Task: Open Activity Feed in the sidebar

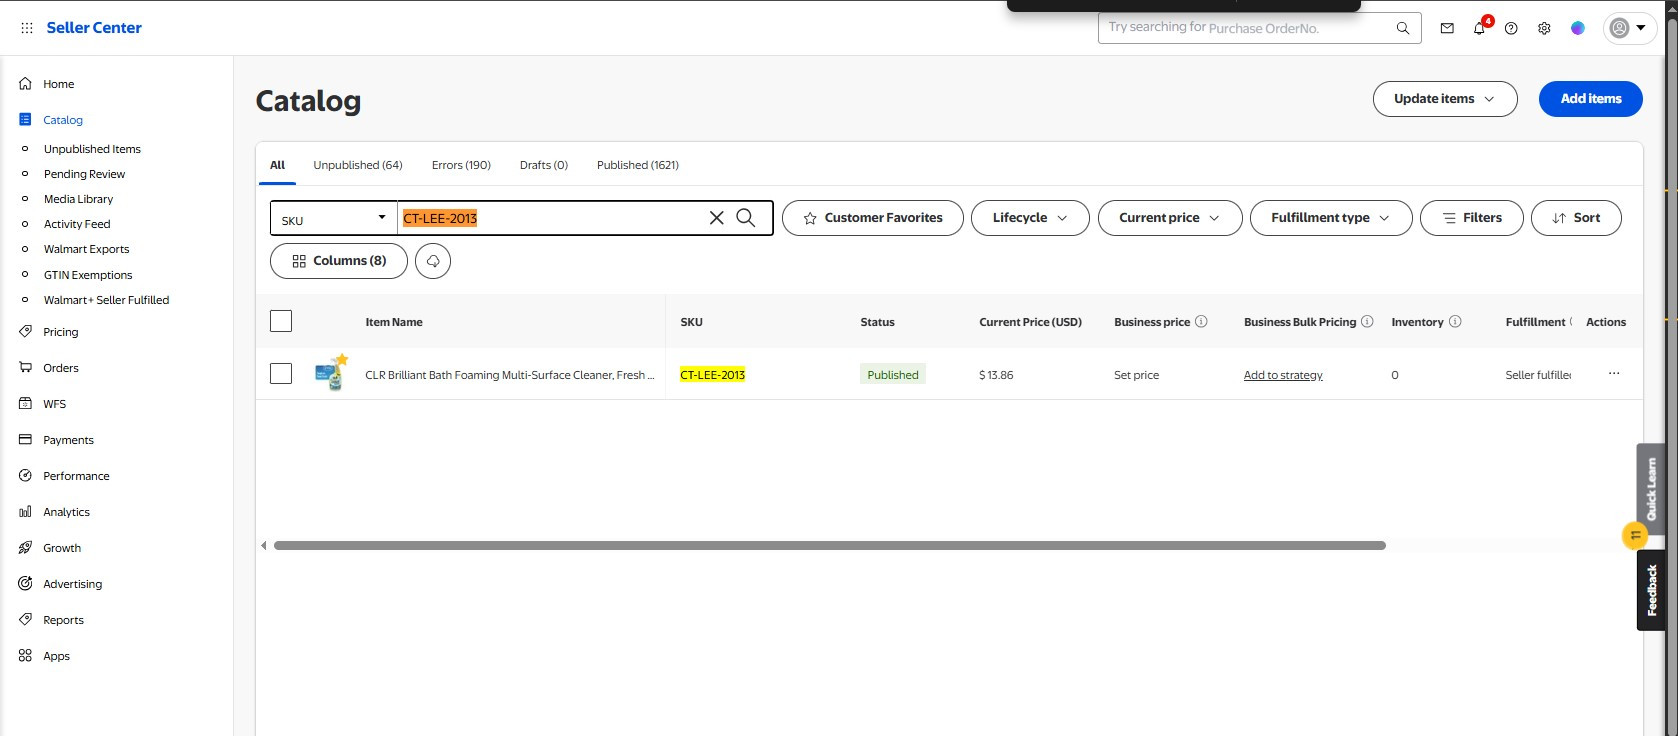Action: pyautogui.click(x=77, y=224)
